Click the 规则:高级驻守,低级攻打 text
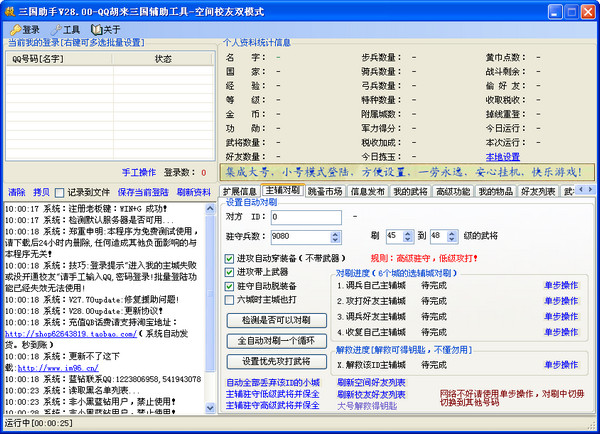 point(424,259)
